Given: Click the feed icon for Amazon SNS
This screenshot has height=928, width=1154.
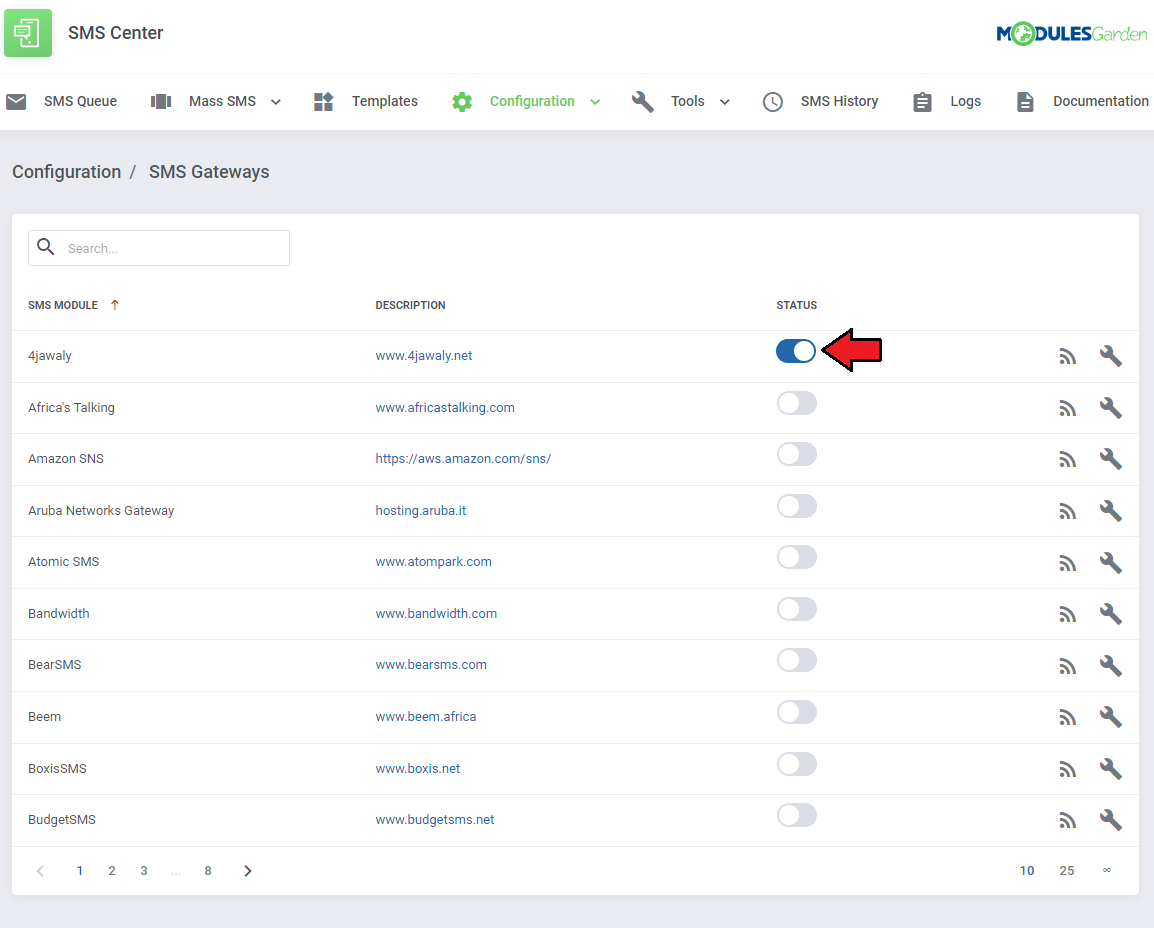Looking at the screenshot, I should (1068, 460).
